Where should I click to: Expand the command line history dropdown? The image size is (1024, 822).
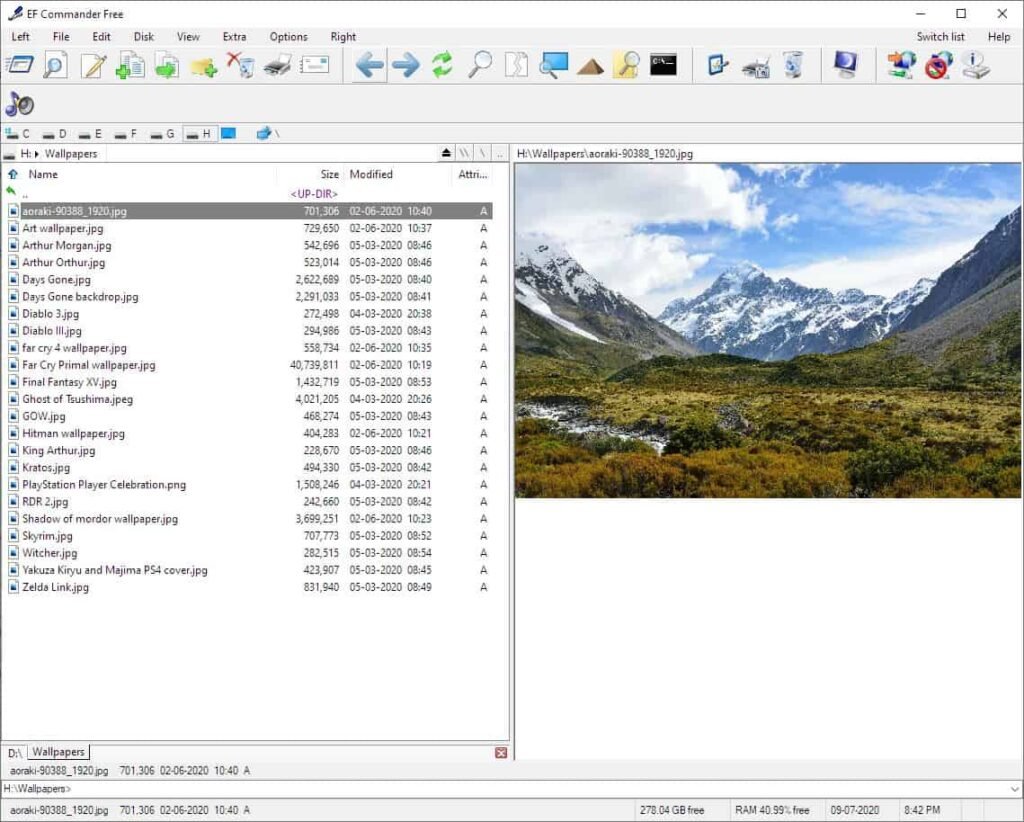(1014, 789)
